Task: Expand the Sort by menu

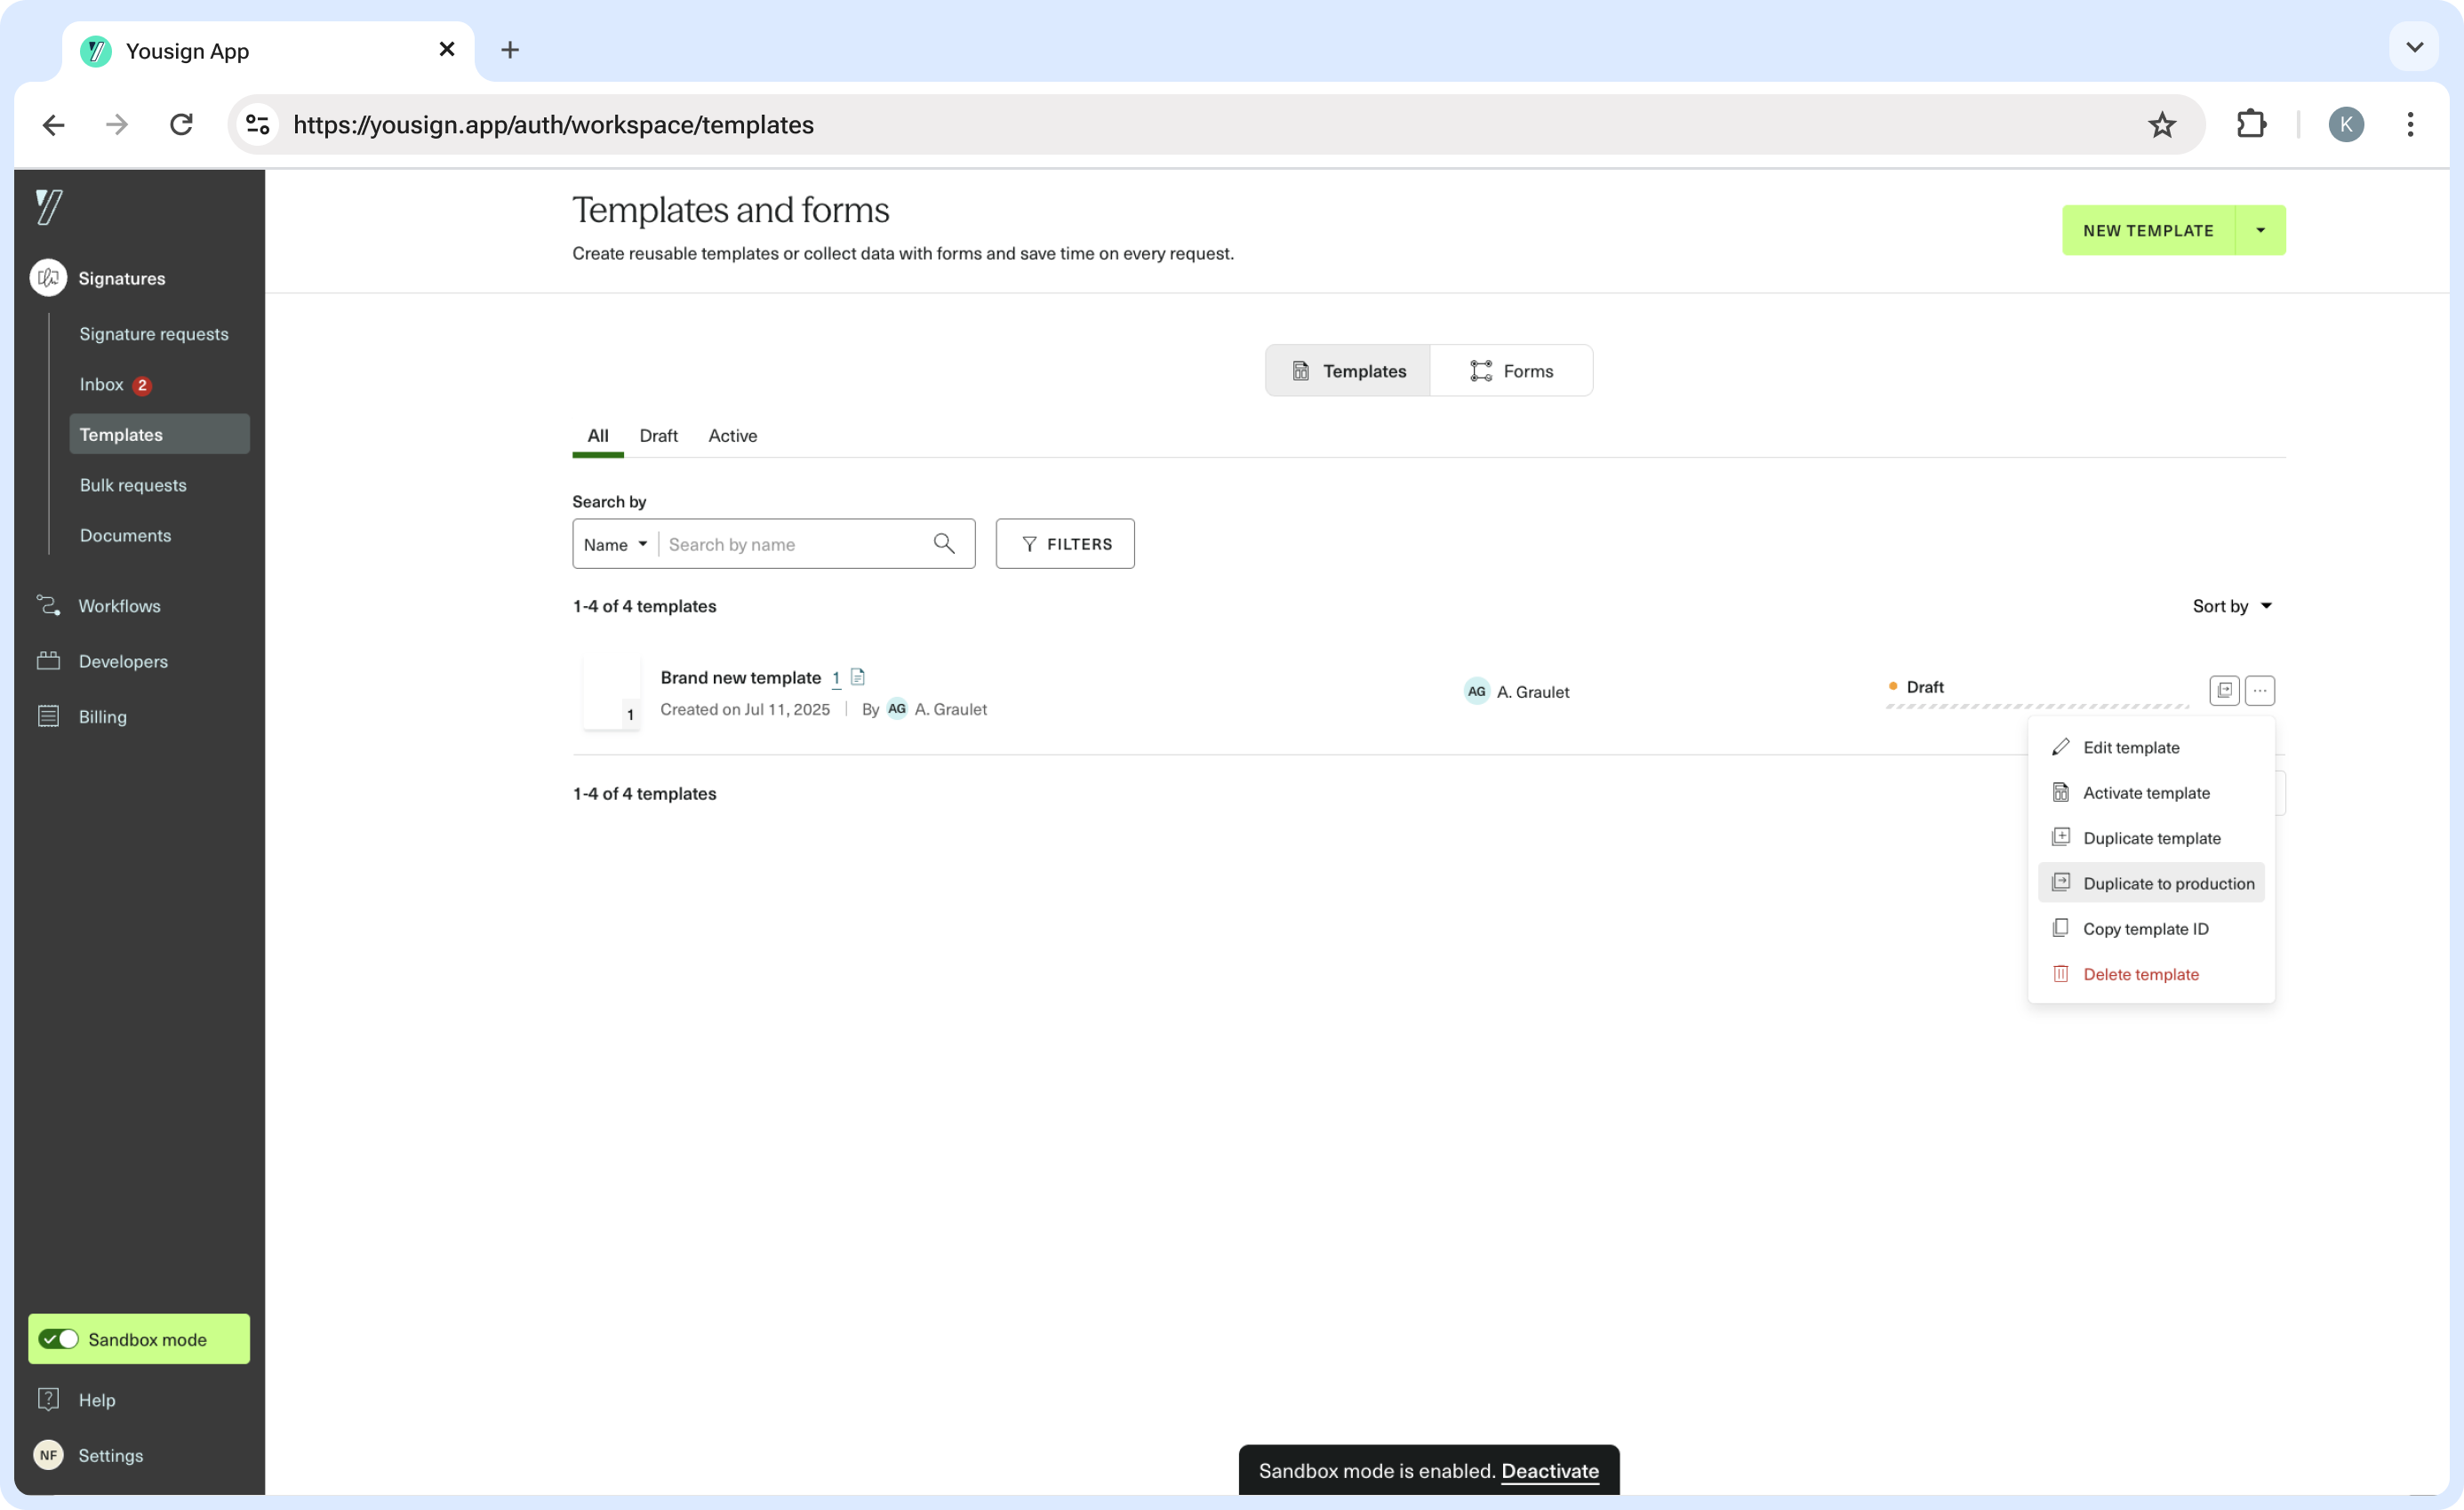Action: [x=2231, y=606]
